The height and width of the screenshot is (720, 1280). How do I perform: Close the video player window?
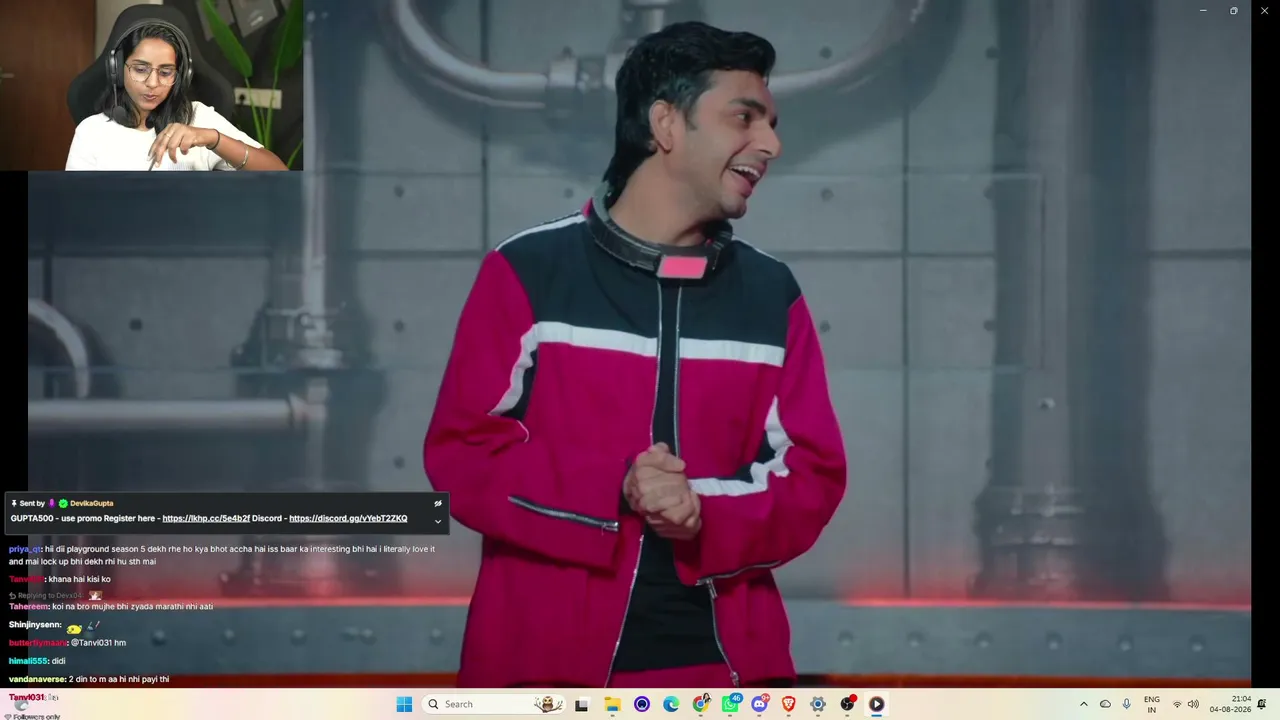1264,10
